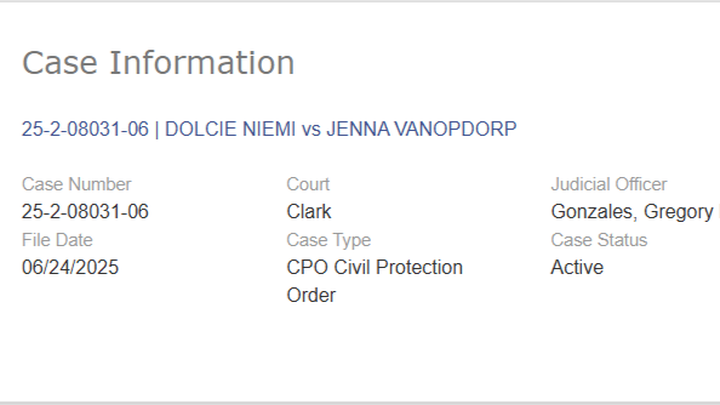Select the case number value below Case Number label

(85, 212)
